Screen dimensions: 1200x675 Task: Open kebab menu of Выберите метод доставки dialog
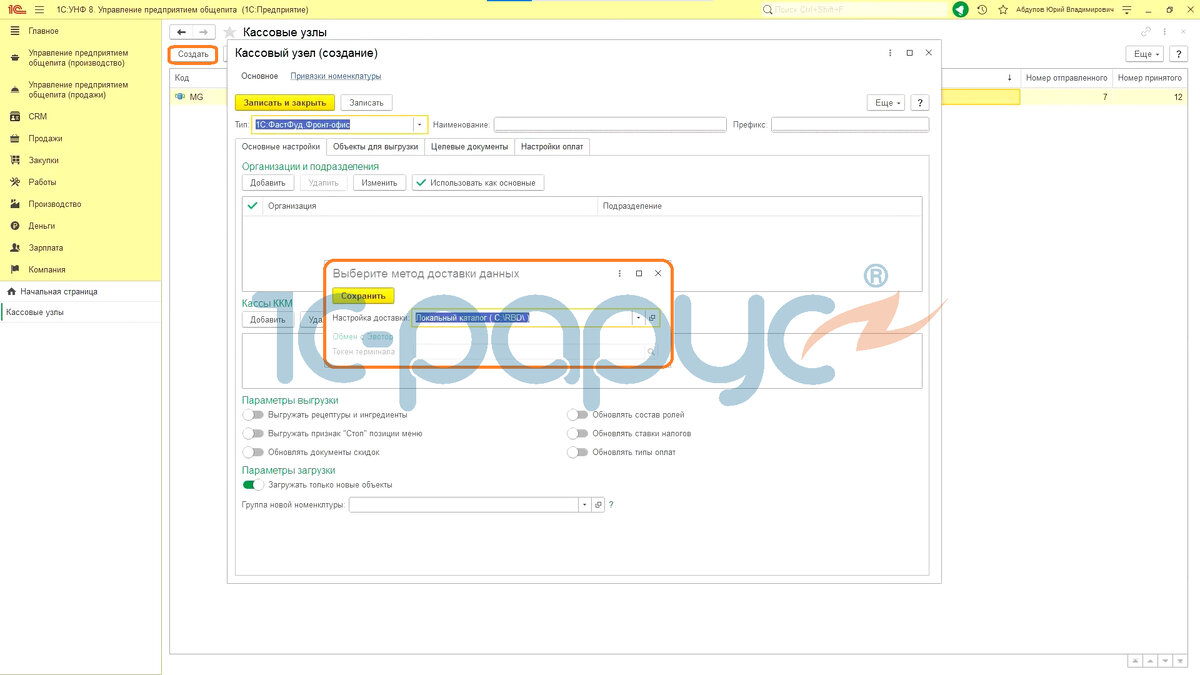(x=620, y=273)
